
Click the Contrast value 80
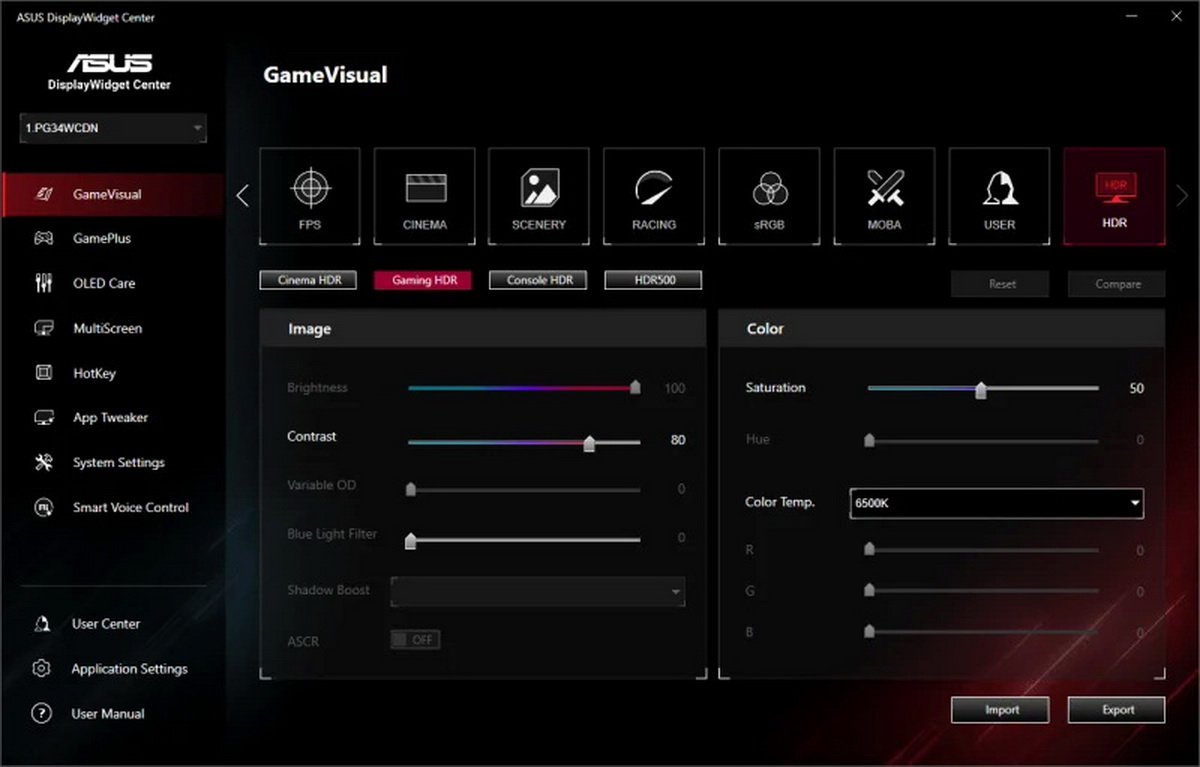(678, 440)
